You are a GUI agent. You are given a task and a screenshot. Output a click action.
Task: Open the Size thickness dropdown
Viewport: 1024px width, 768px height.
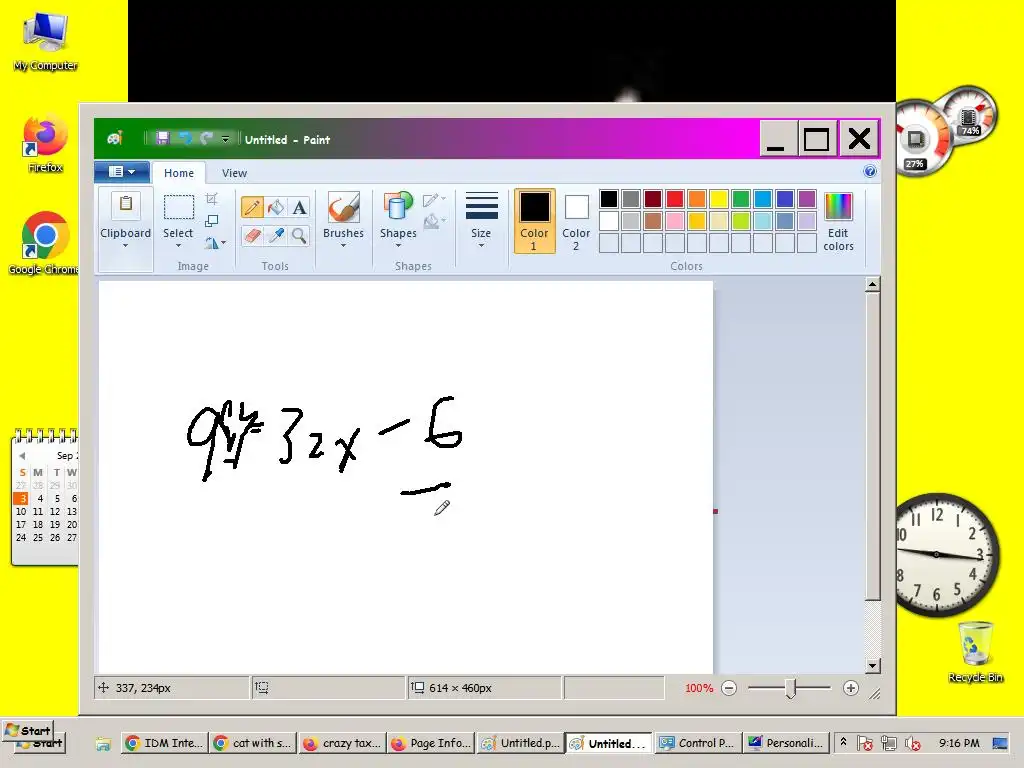click(x=481, y=220)
